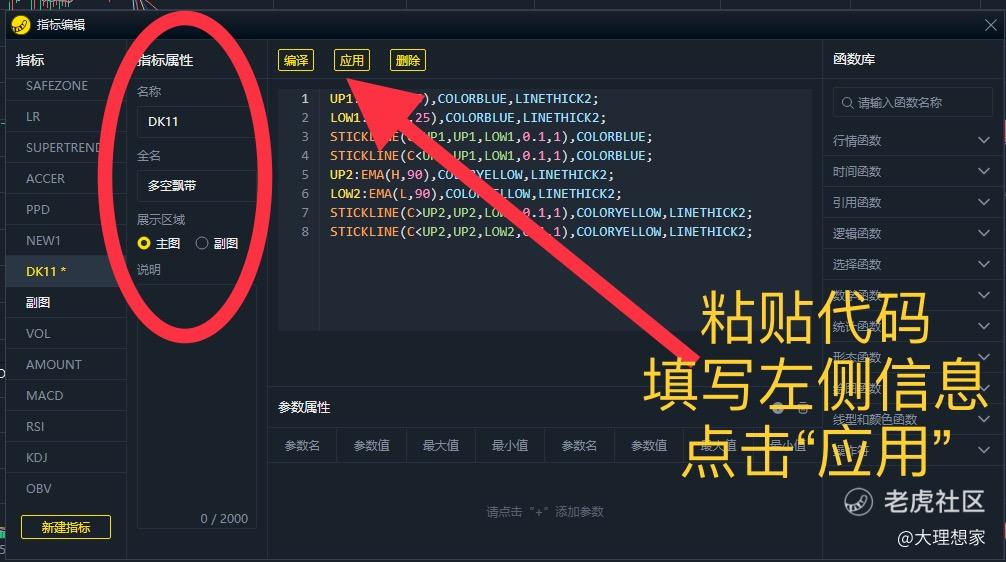
Task: Select SUPERTREND indicator in list
Action: pos(64,148)
